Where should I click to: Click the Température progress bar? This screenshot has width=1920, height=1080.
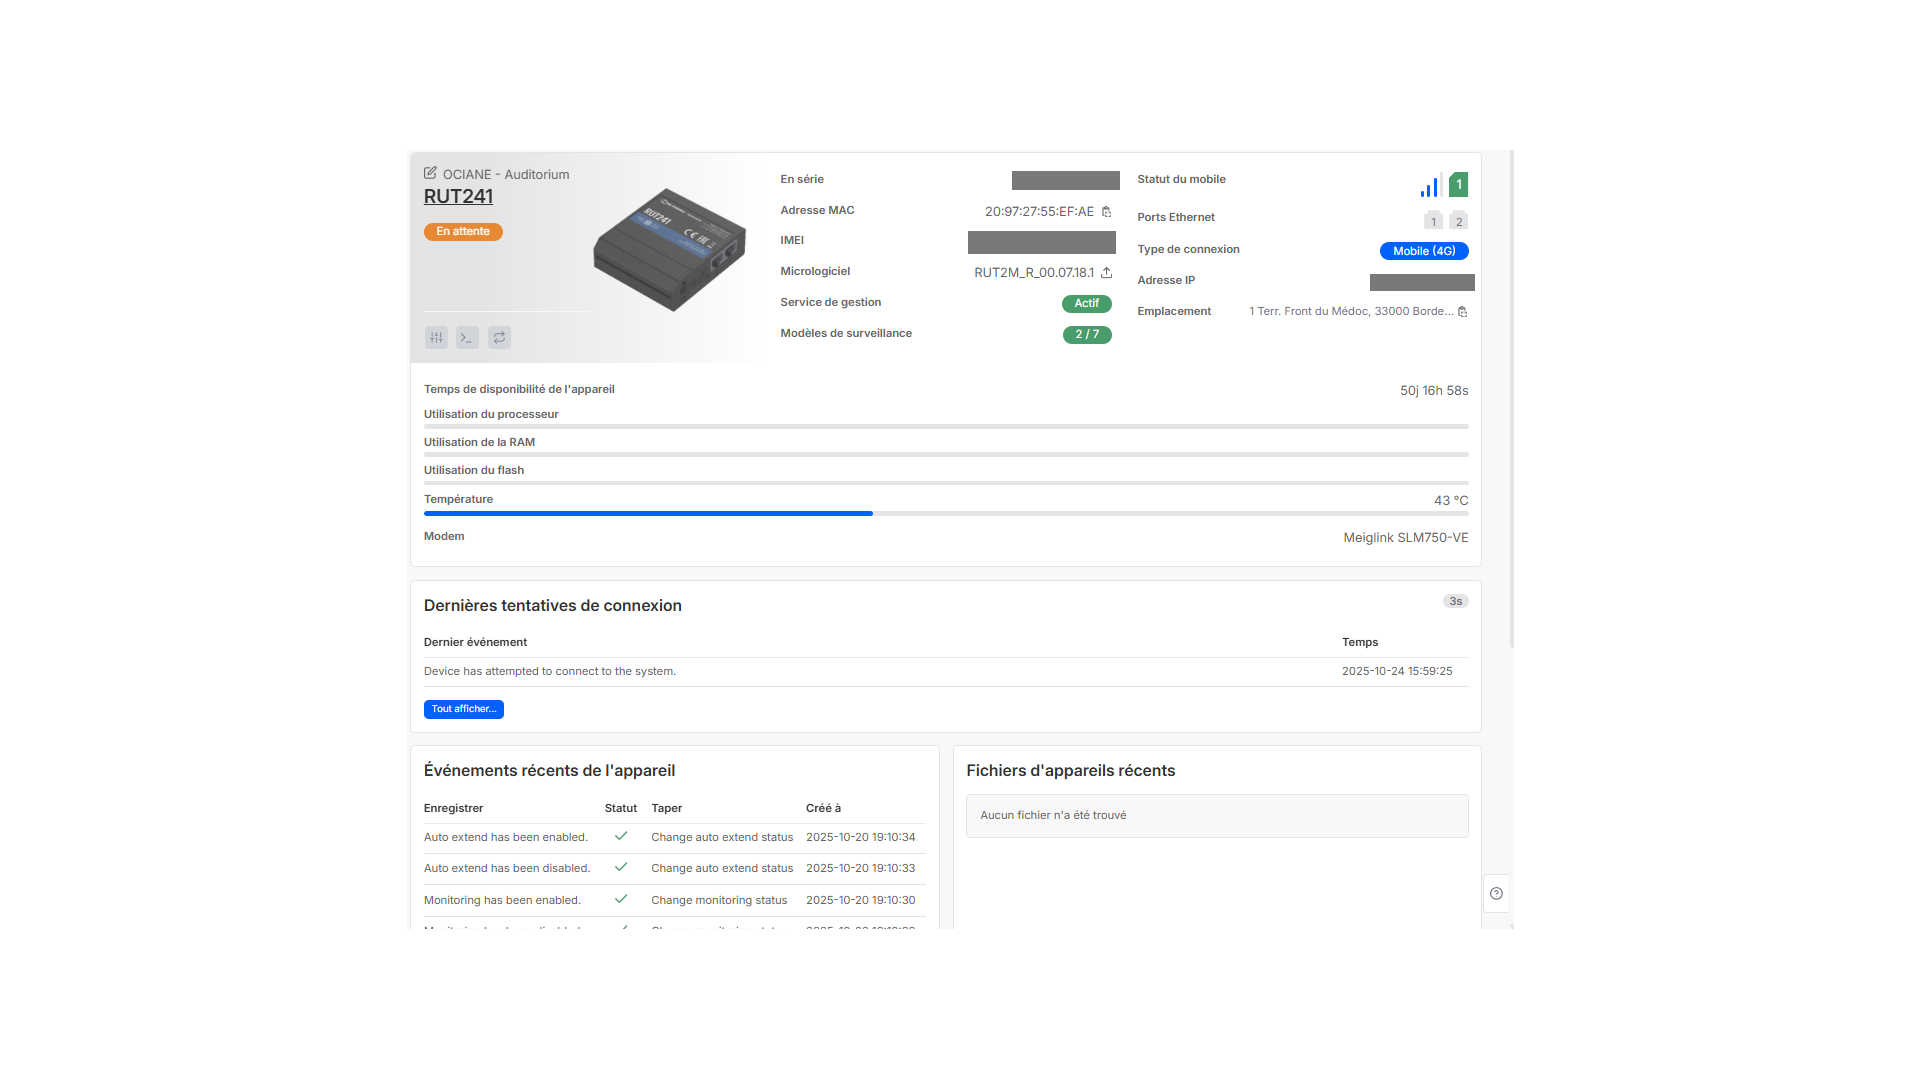coord(945,513)
